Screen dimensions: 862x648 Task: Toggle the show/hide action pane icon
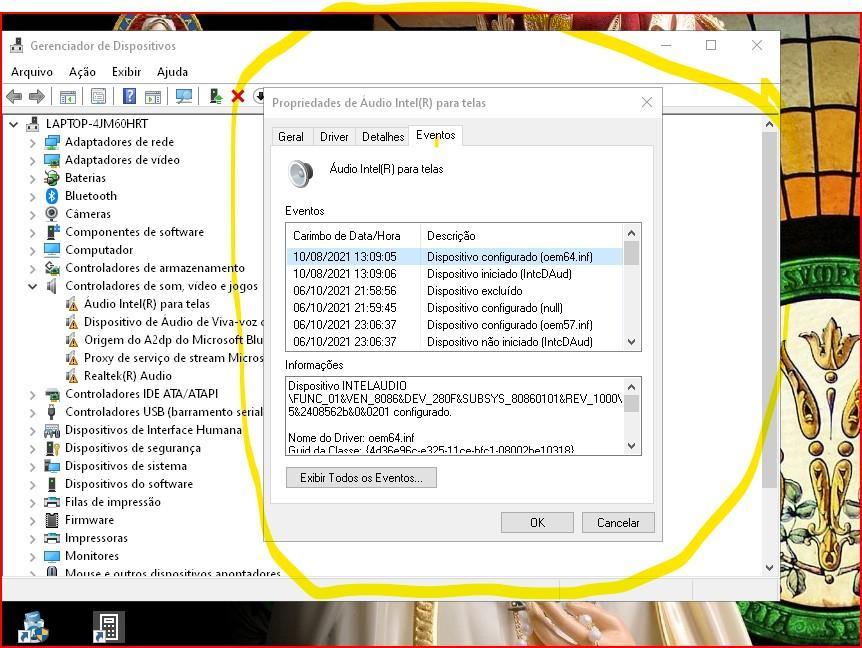point(153,97)
